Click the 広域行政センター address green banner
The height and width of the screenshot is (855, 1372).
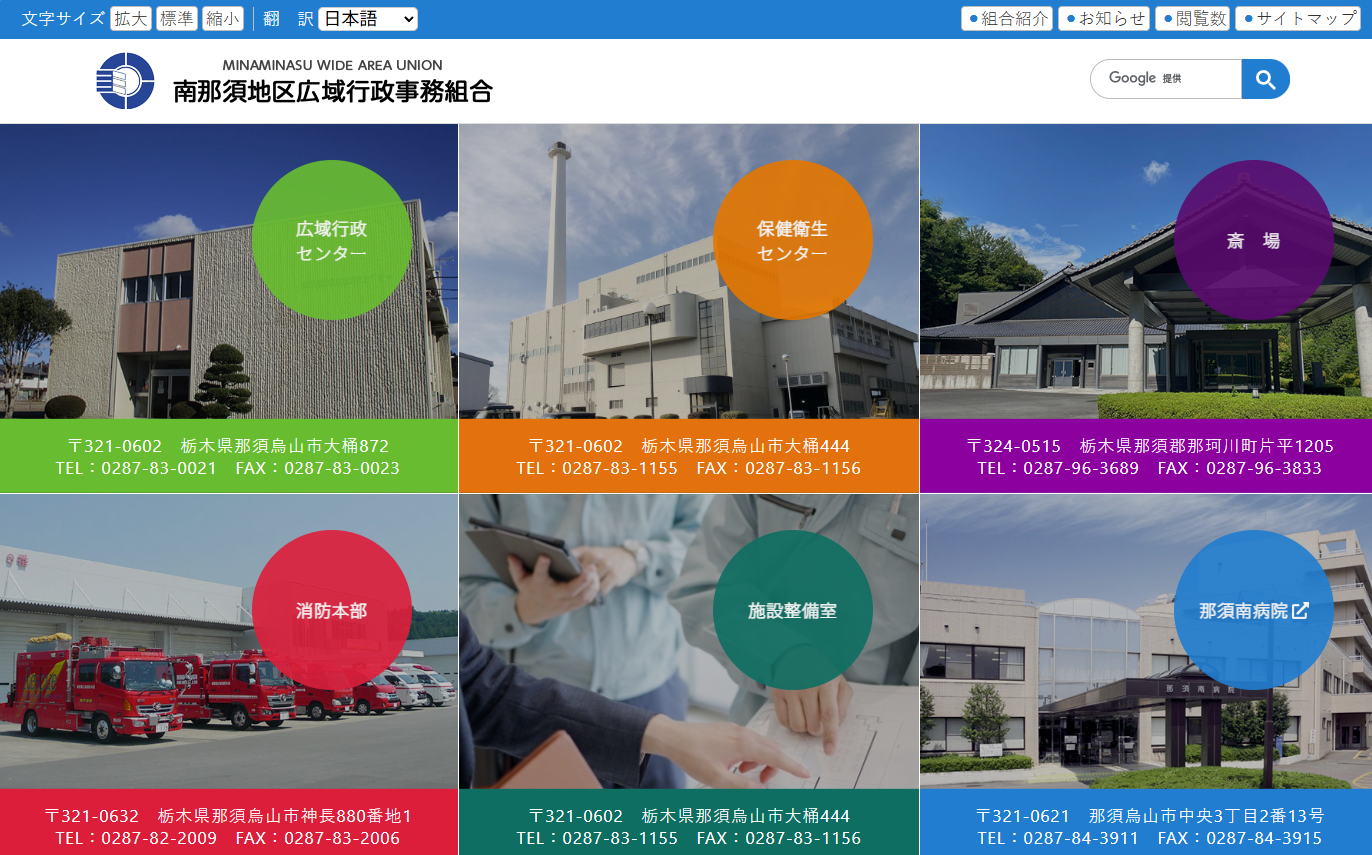(x=228, y=456)
